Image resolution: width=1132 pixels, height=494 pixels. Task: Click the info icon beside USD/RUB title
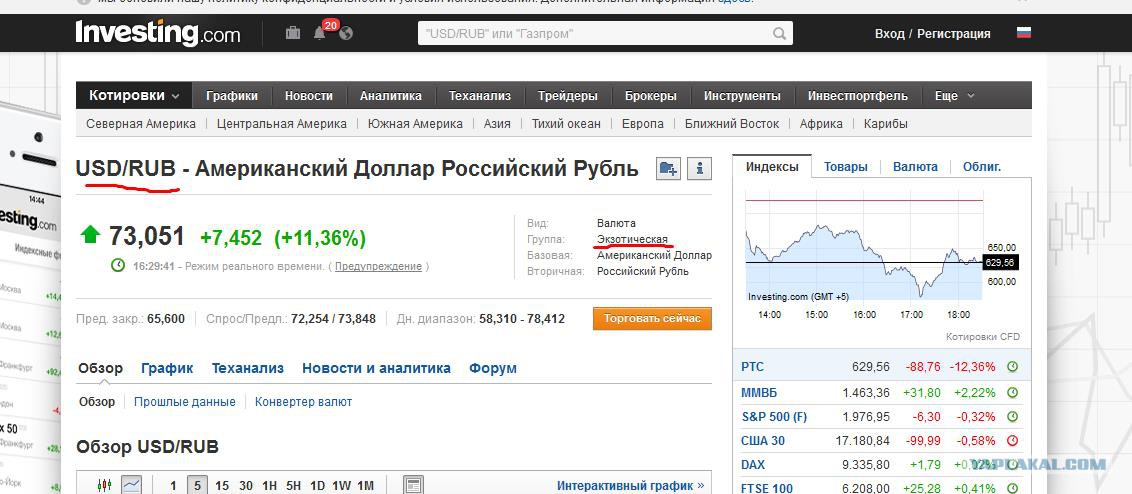(x=700, y=169)
